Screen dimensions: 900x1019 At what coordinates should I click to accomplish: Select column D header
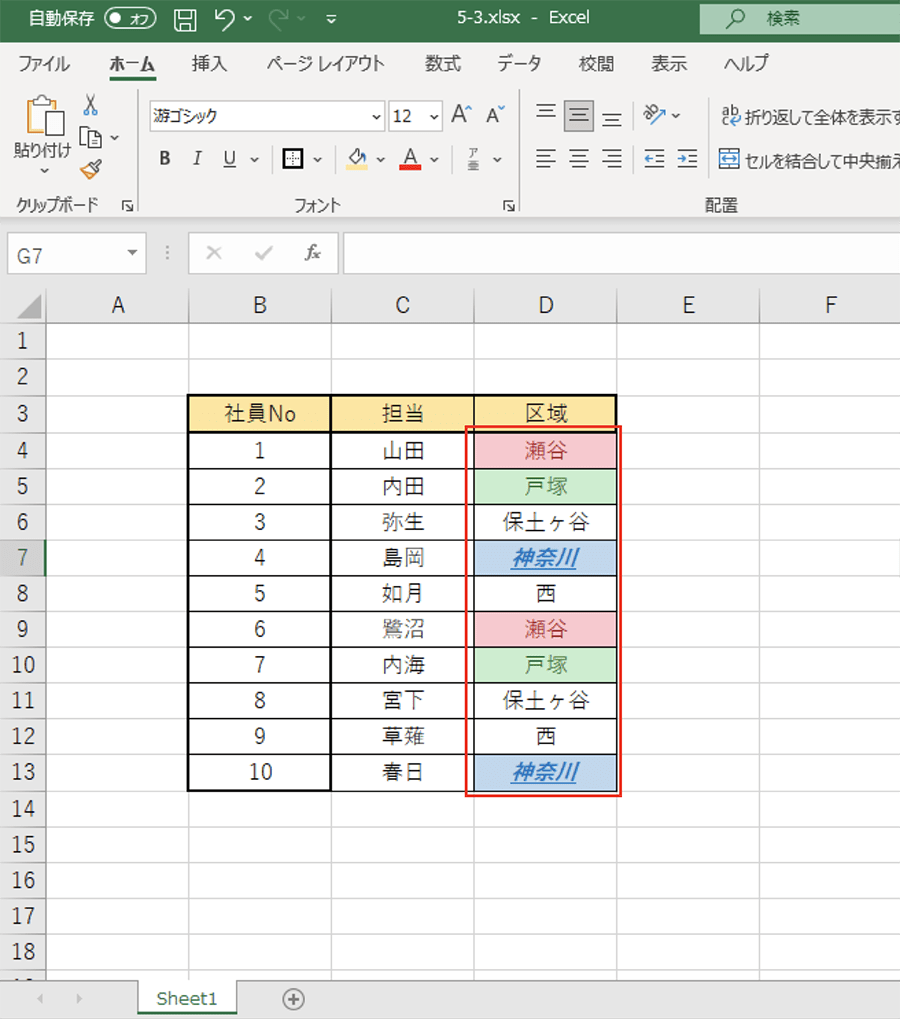coord(545,305)
